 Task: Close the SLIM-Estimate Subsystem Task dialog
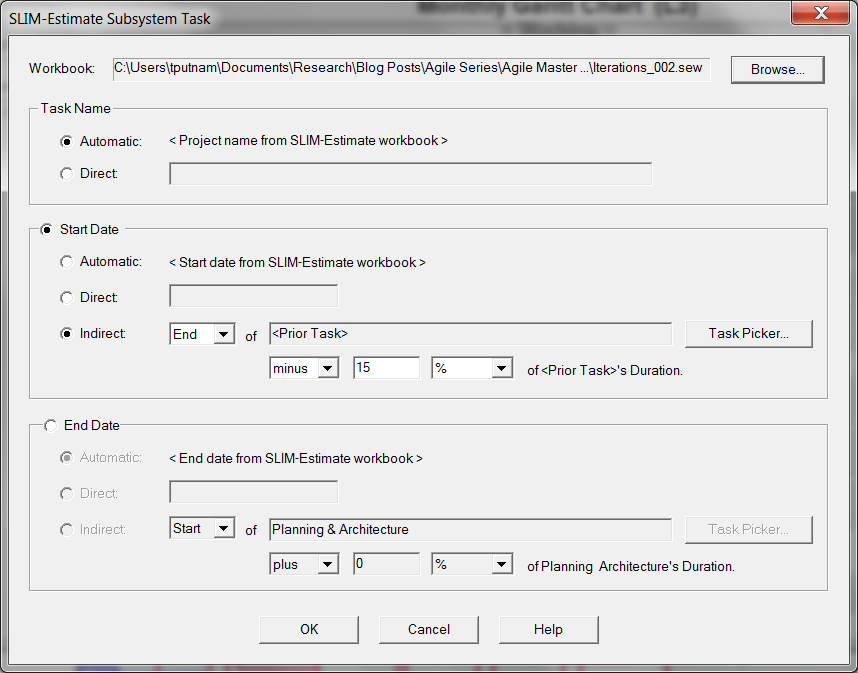tap(820, 13)
